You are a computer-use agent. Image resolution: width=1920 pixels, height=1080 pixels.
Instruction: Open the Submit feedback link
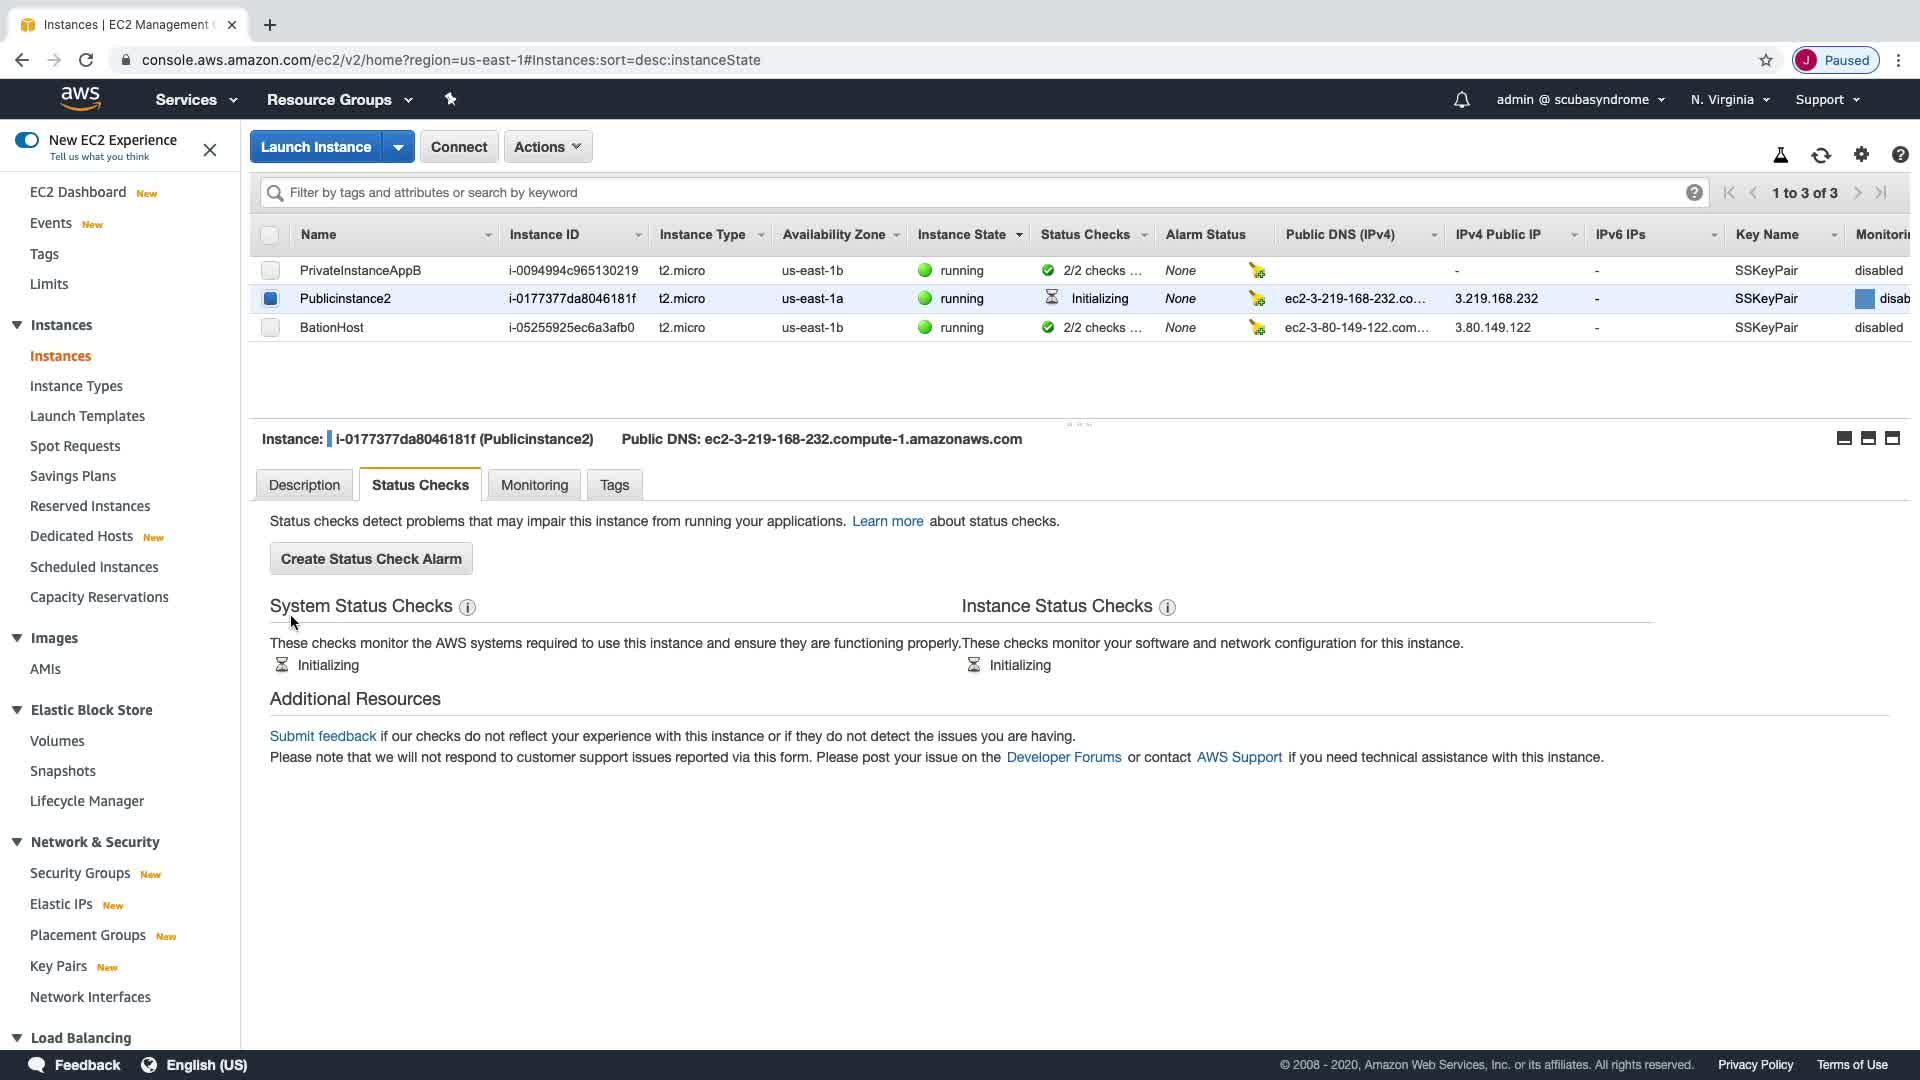click(322, 736)
